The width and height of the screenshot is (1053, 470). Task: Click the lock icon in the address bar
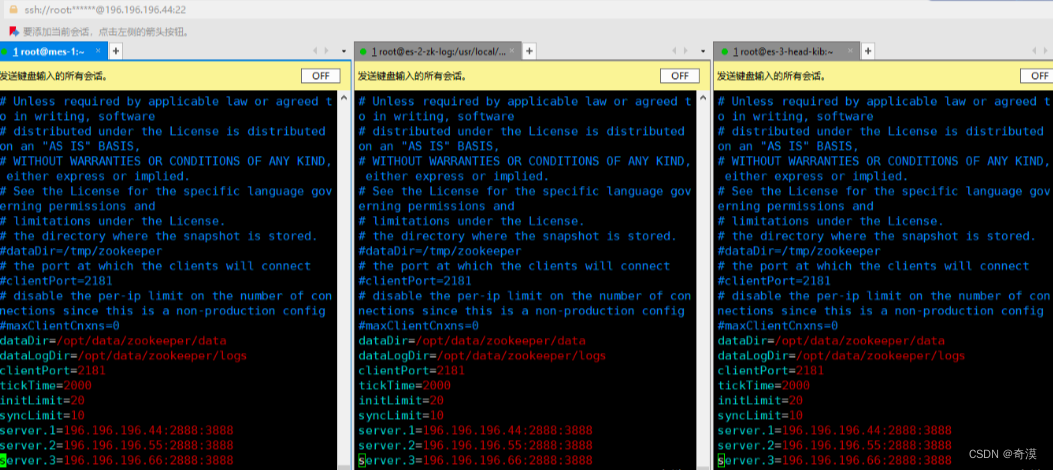(x=12, y=9)
